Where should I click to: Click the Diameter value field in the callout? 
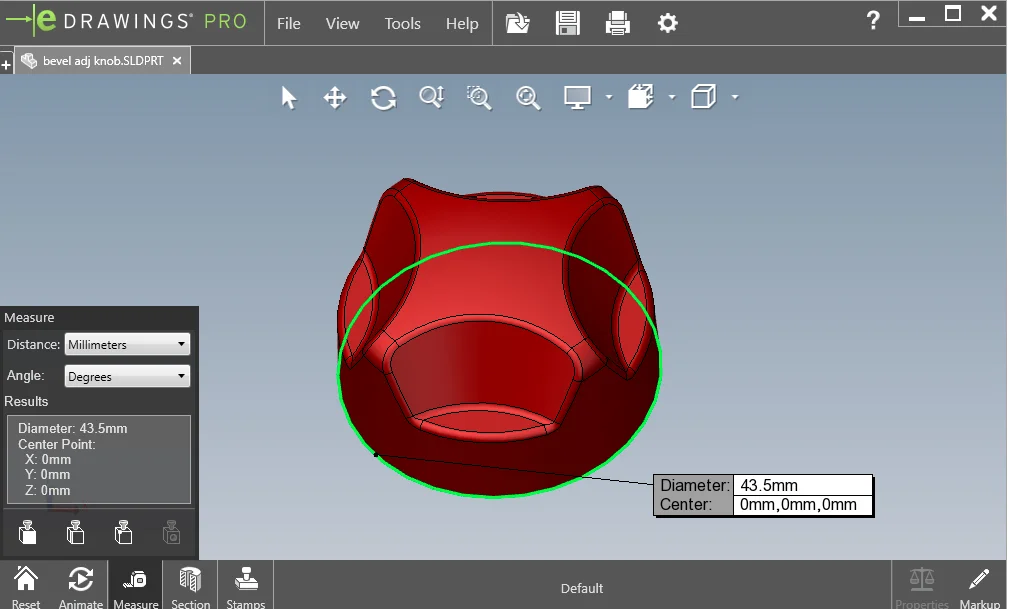coord(803,484)
